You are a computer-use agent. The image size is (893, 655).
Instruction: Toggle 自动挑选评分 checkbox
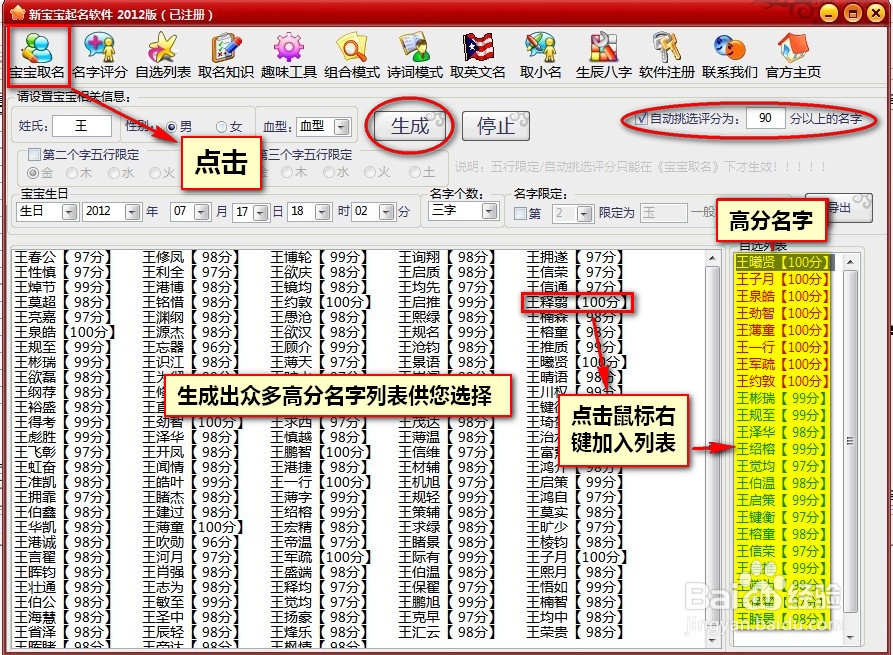[642, 118]
